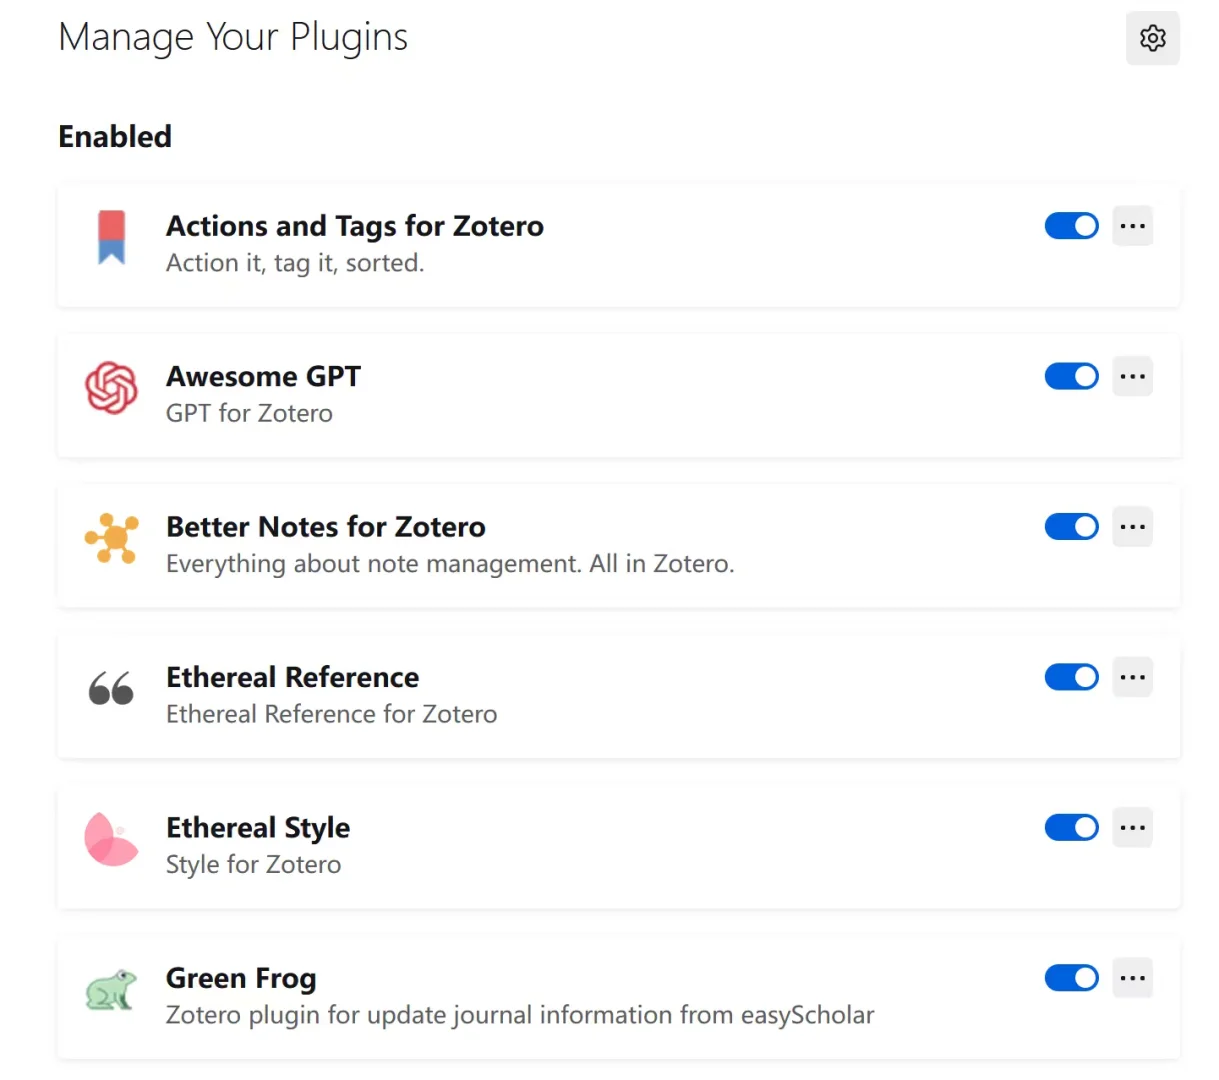Switch off the Ethereal Style plugin
The width and height of the screenshot is (1219, 1080).
pyautogui.click(x=1071, y=828)
